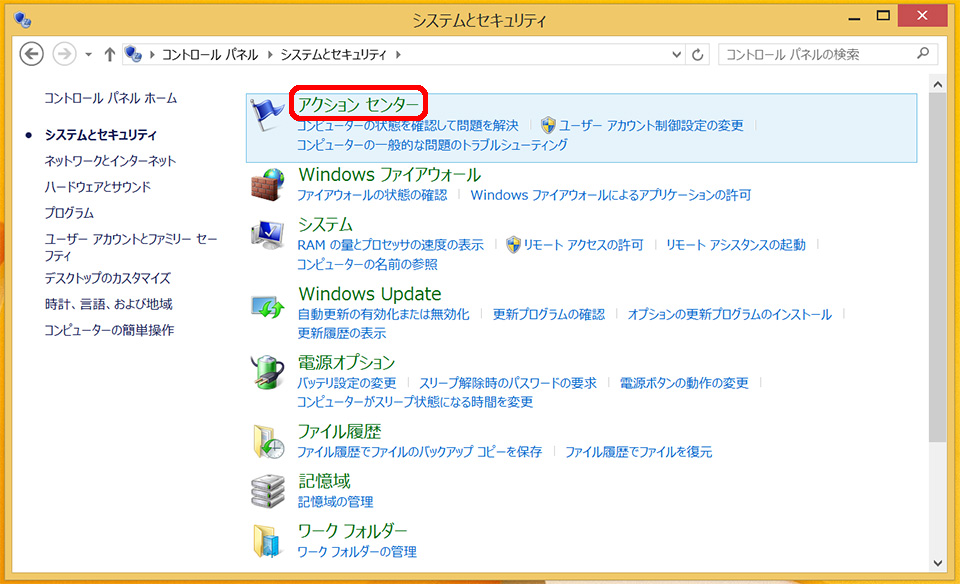Open デスクトップのカスタマイズ category
Image resolution: width=960 pixels, height=584 pixels.
coord(107,278)
